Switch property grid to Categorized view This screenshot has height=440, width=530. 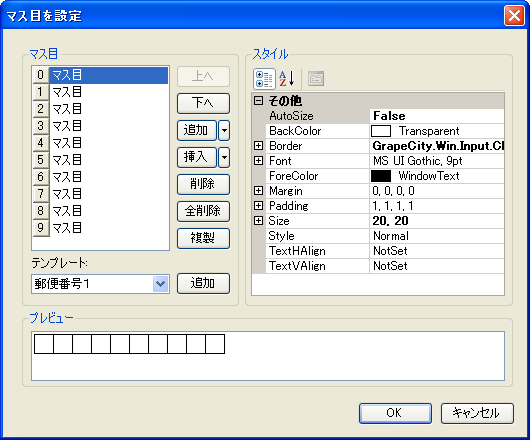point(264,79)
